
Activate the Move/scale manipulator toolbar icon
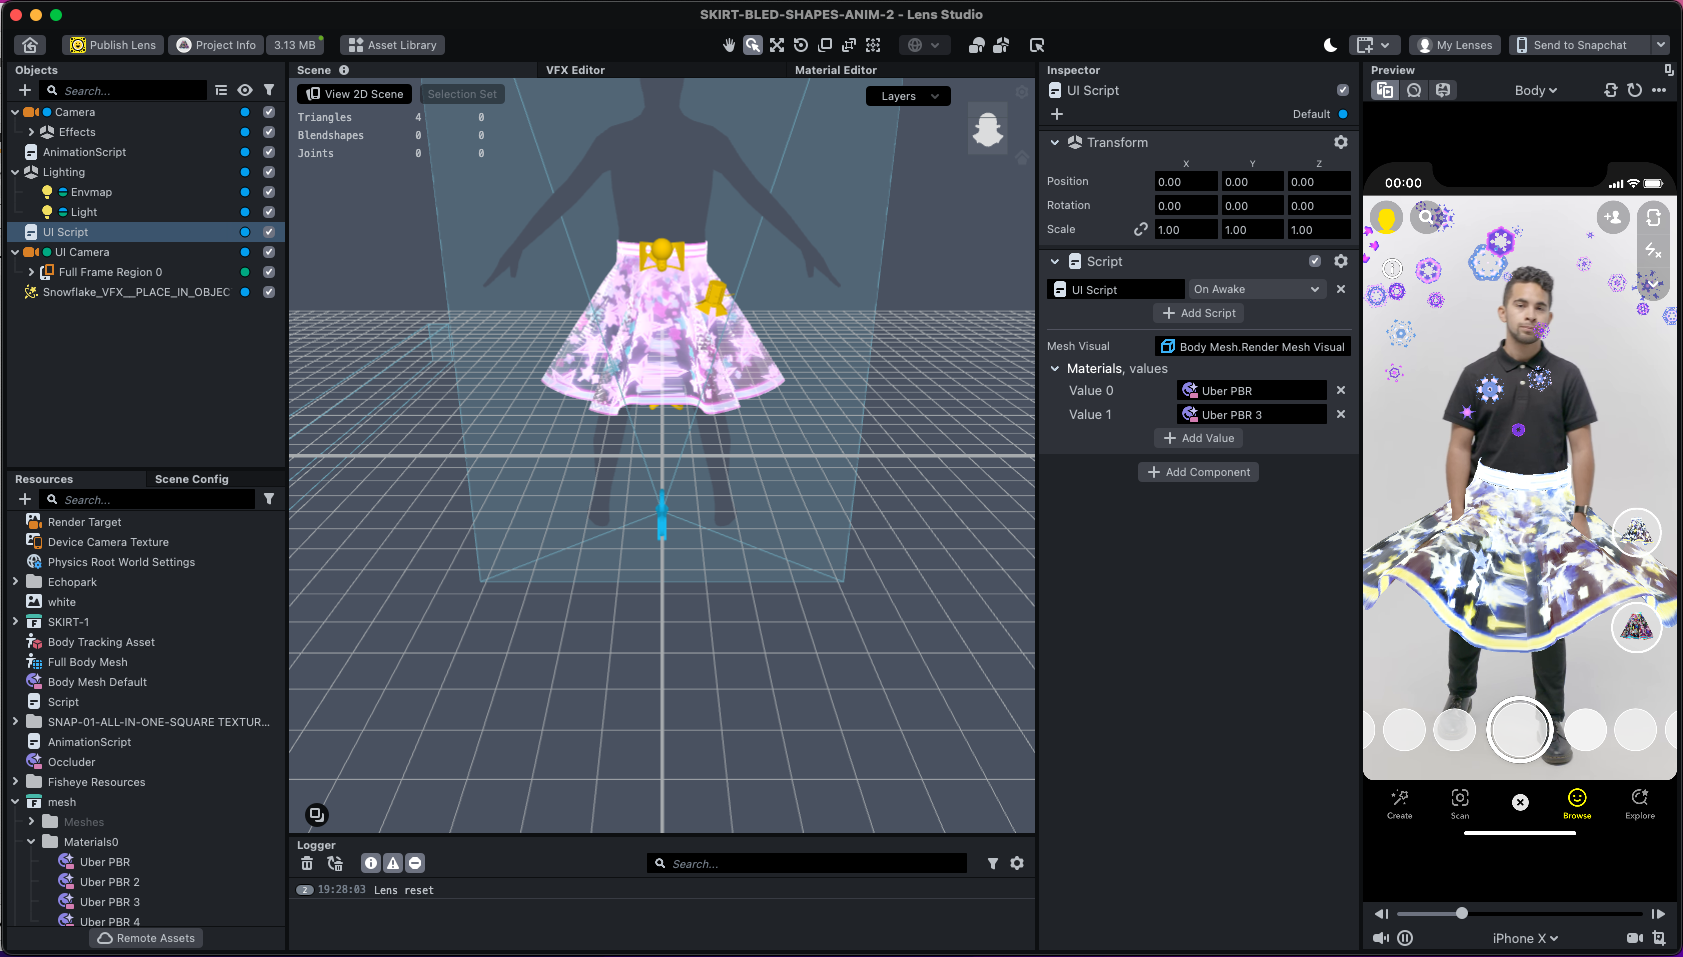777,45
